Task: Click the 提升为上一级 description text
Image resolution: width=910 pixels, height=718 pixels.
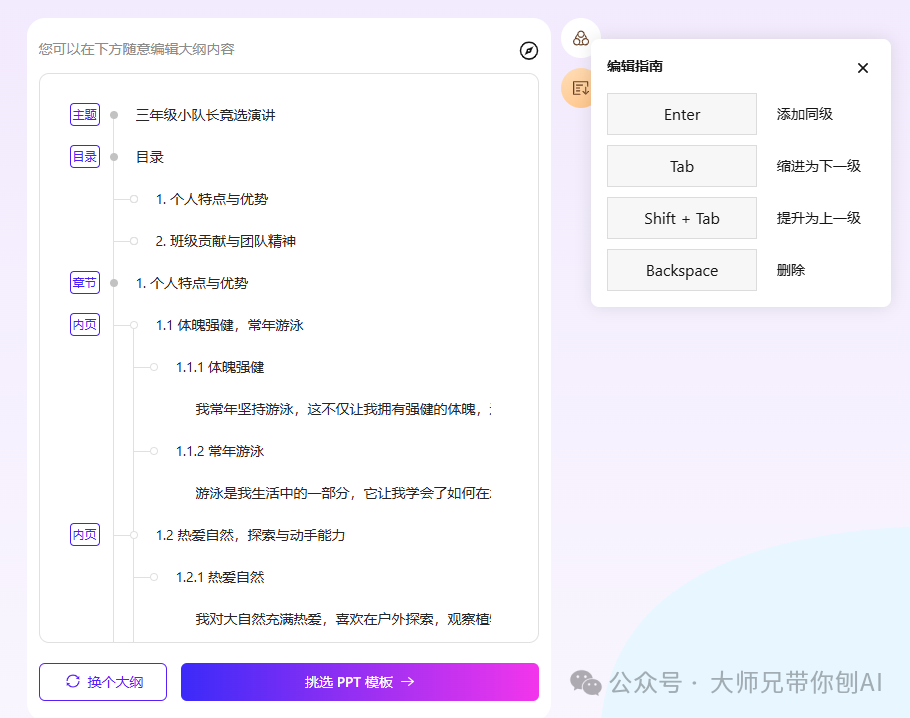Action: pos(818,218)
